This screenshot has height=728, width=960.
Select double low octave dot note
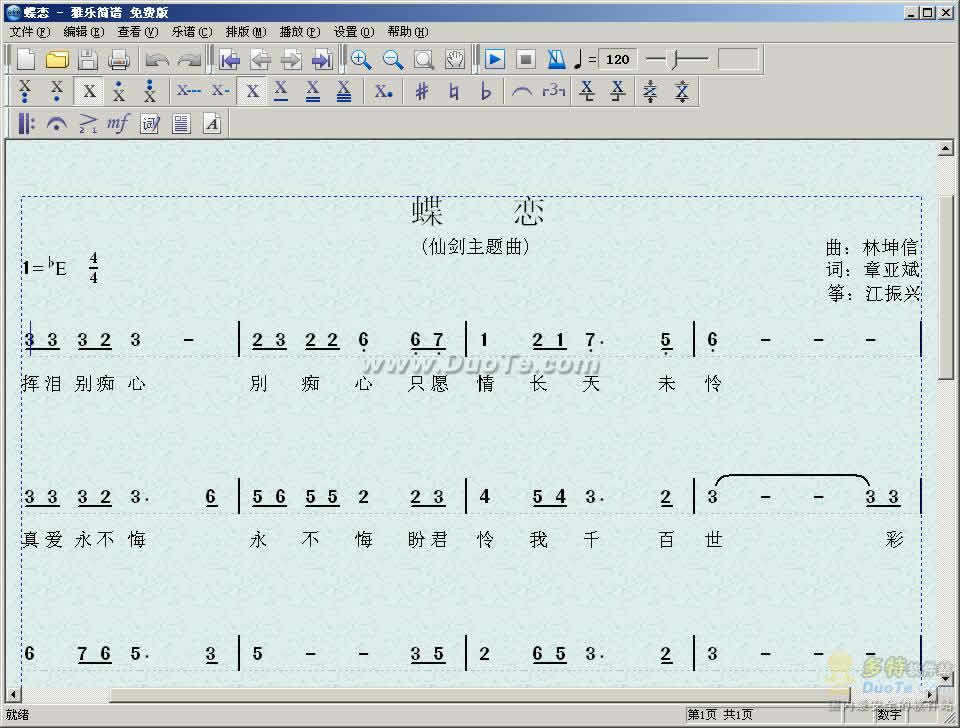click(25, 91)
